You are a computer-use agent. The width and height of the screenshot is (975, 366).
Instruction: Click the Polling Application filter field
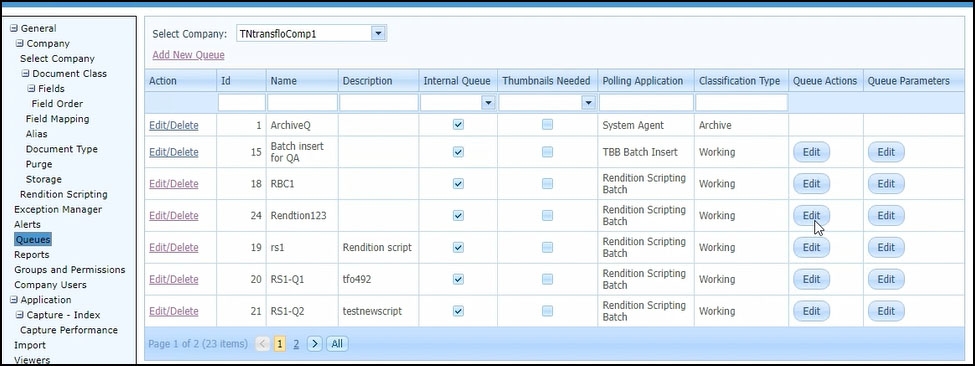coord(646,103)
